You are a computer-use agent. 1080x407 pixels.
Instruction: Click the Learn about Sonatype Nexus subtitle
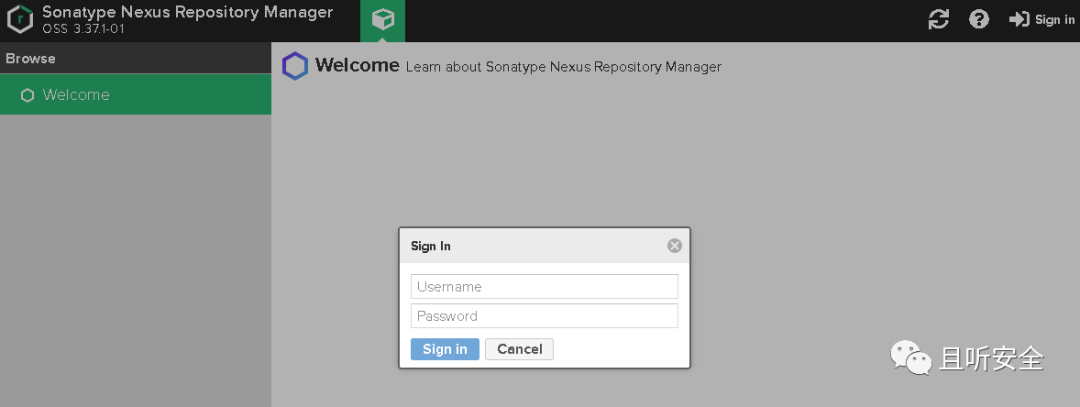coord(563,67)
